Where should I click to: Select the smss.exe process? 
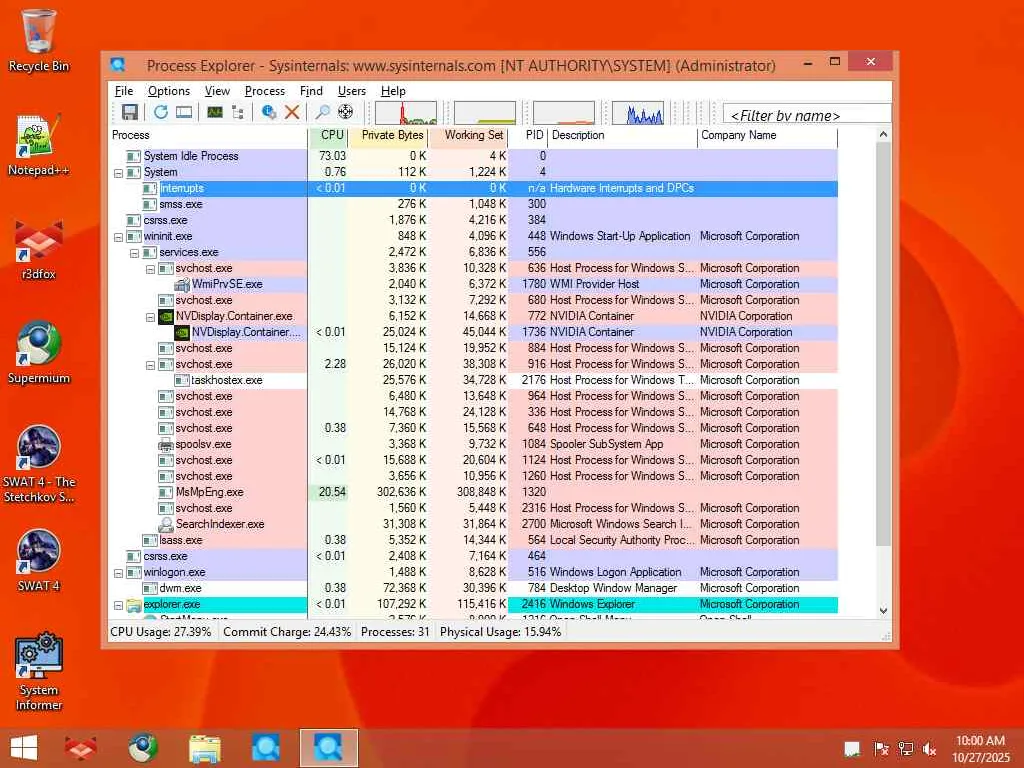pyautogui.click(x=473, y=204)
